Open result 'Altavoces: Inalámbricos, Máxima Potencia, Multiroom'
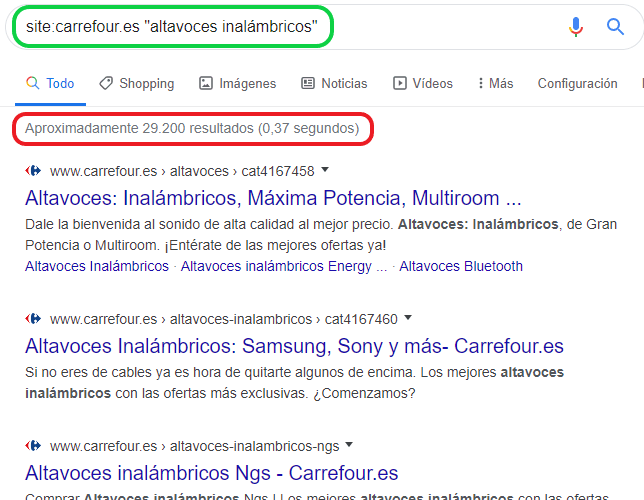The height and width of the screenshot is (500, 644). (x=273, y=198)
